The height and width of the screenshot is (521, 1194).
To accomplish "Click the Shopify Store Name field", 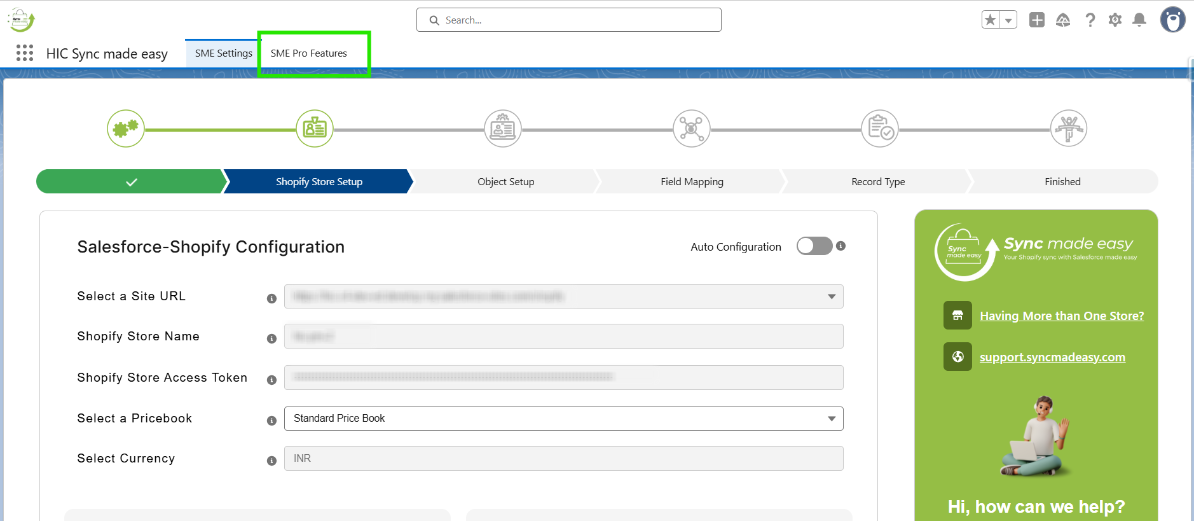I will point(563,336).
